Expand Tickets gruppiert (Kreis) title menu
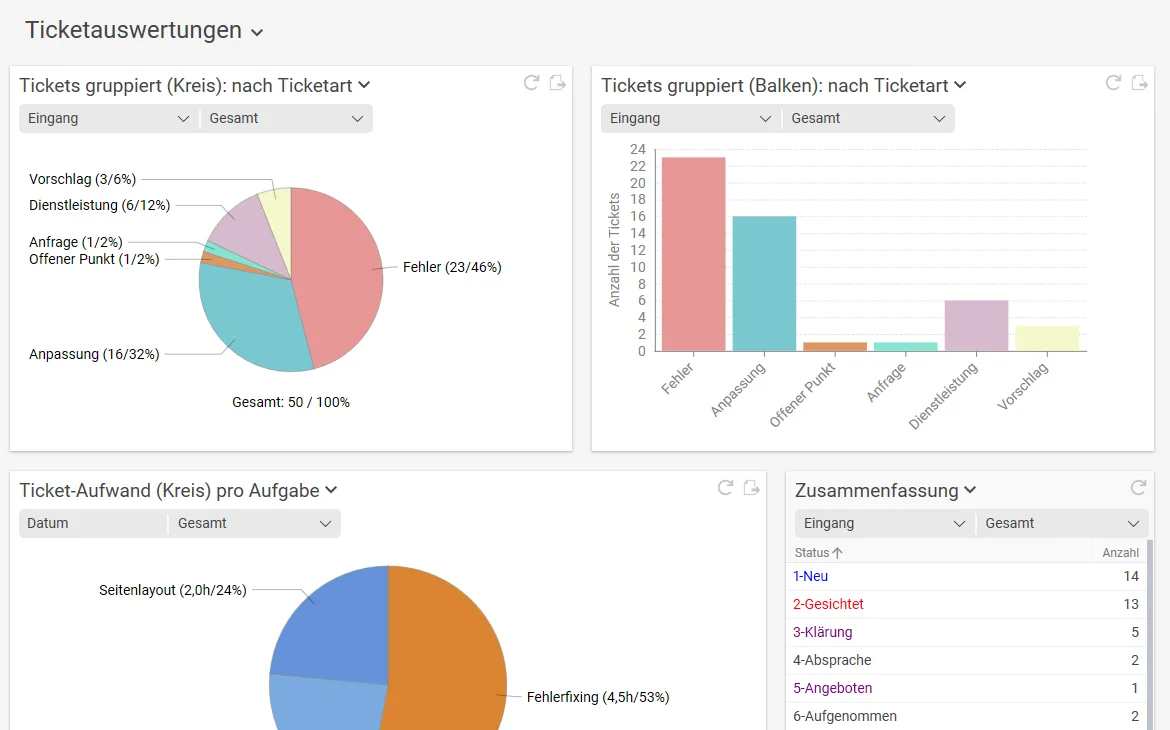 pos(364,85)
